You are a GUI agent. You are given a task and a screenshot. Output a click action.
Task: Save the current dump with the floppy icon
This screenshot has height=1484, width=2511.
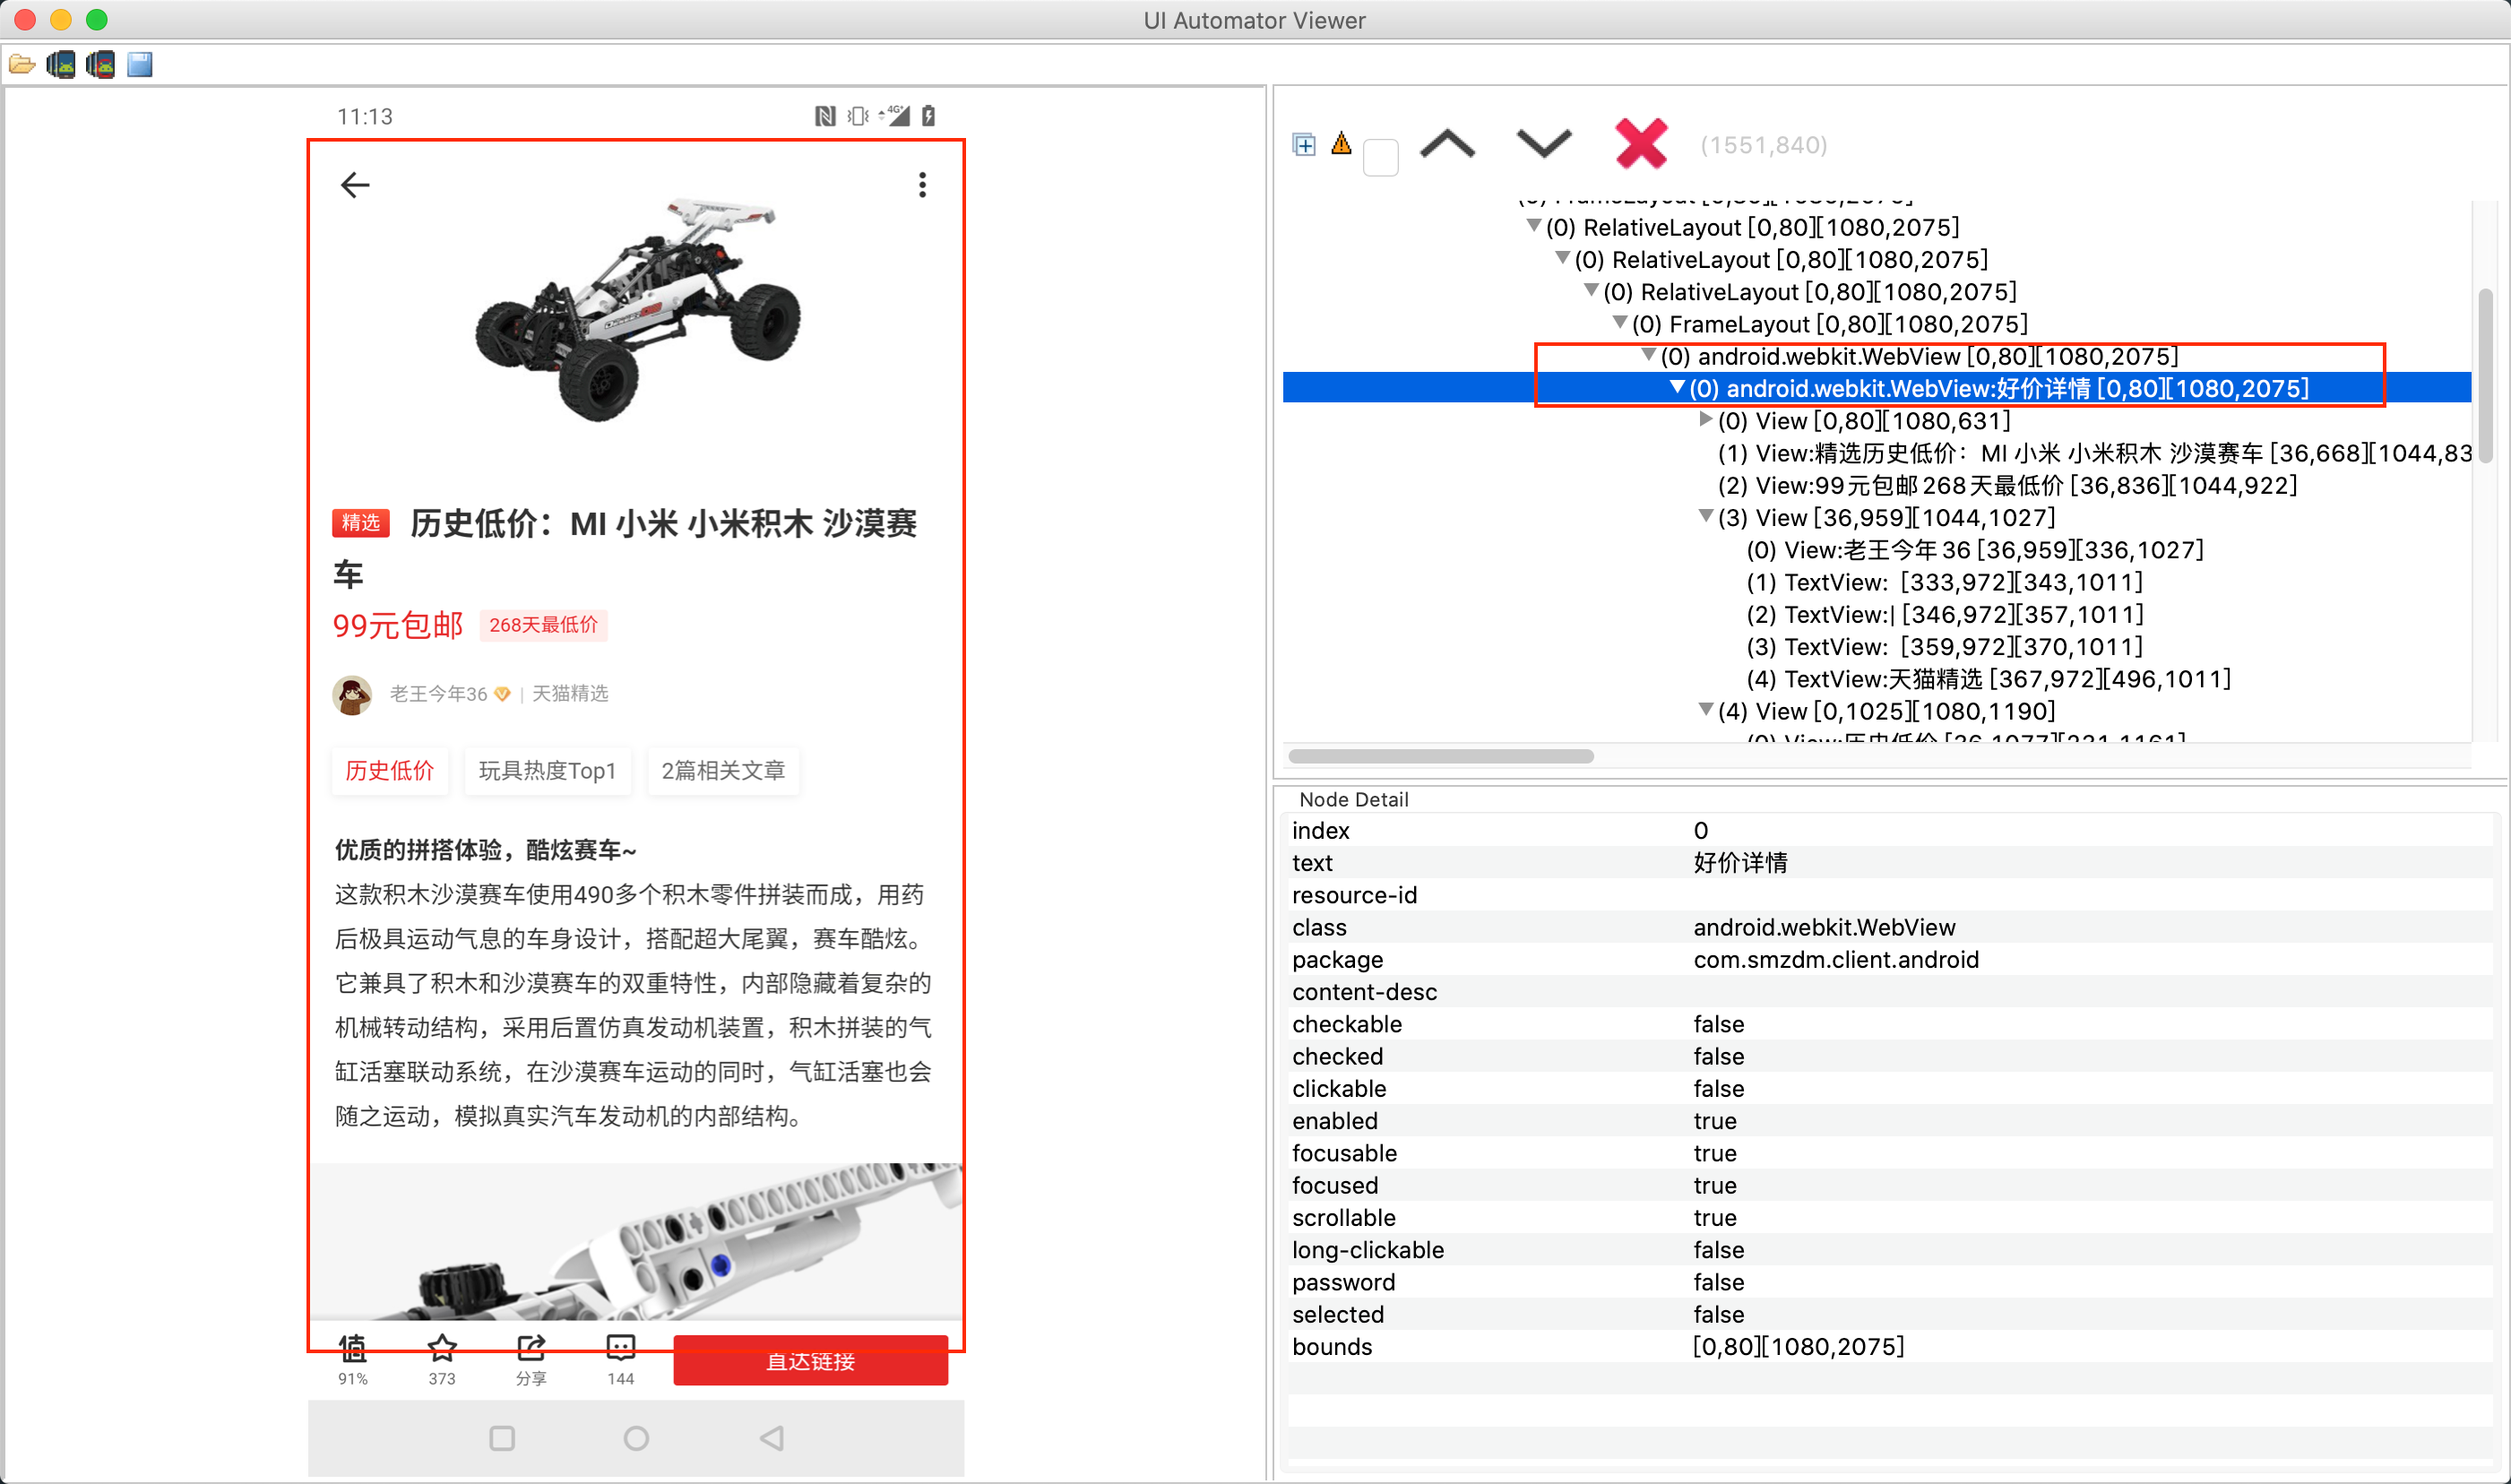[140, 66]
